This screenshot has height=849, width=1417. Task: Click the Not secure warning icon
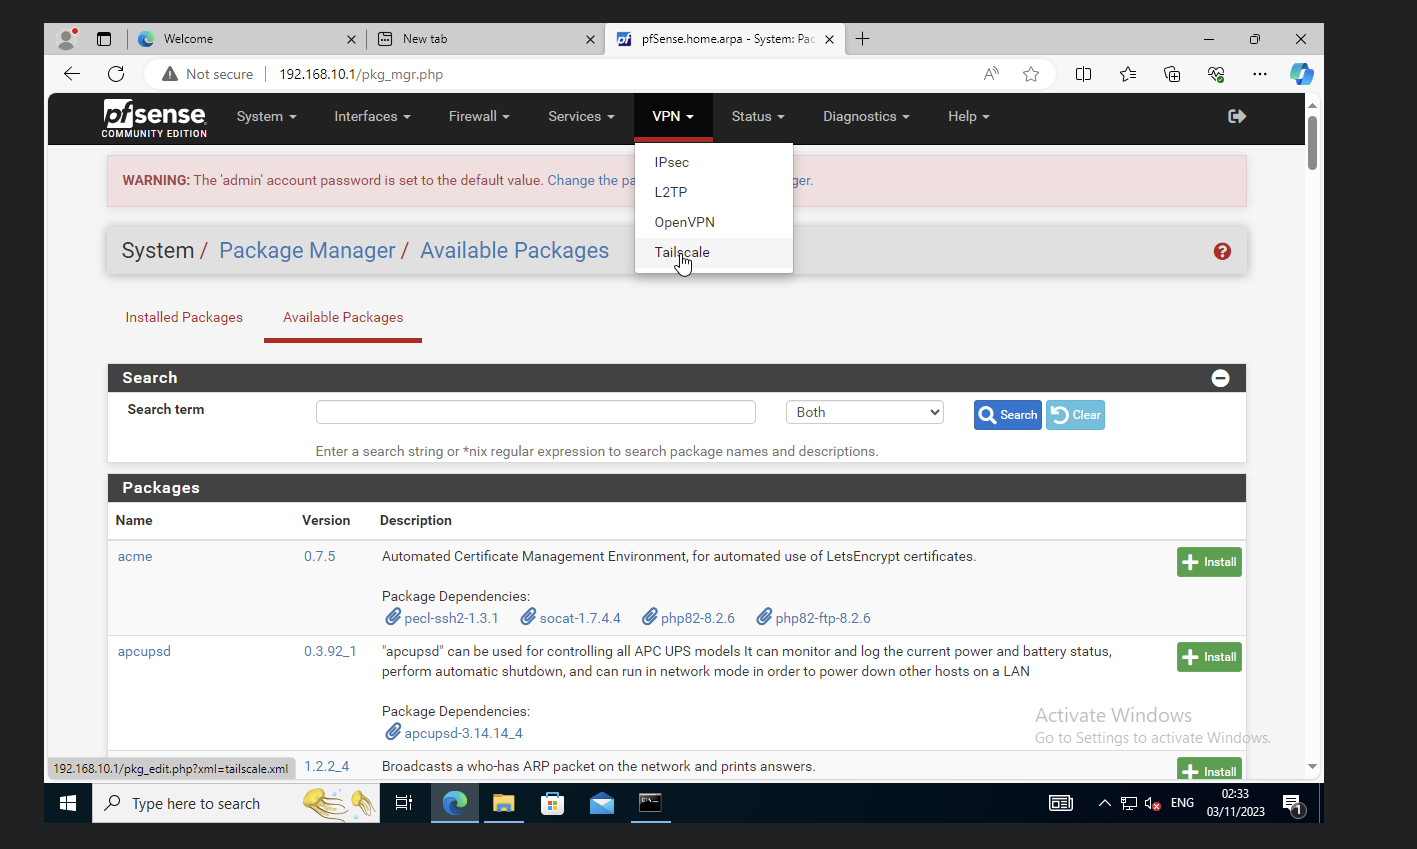click(x=170, y=74)
